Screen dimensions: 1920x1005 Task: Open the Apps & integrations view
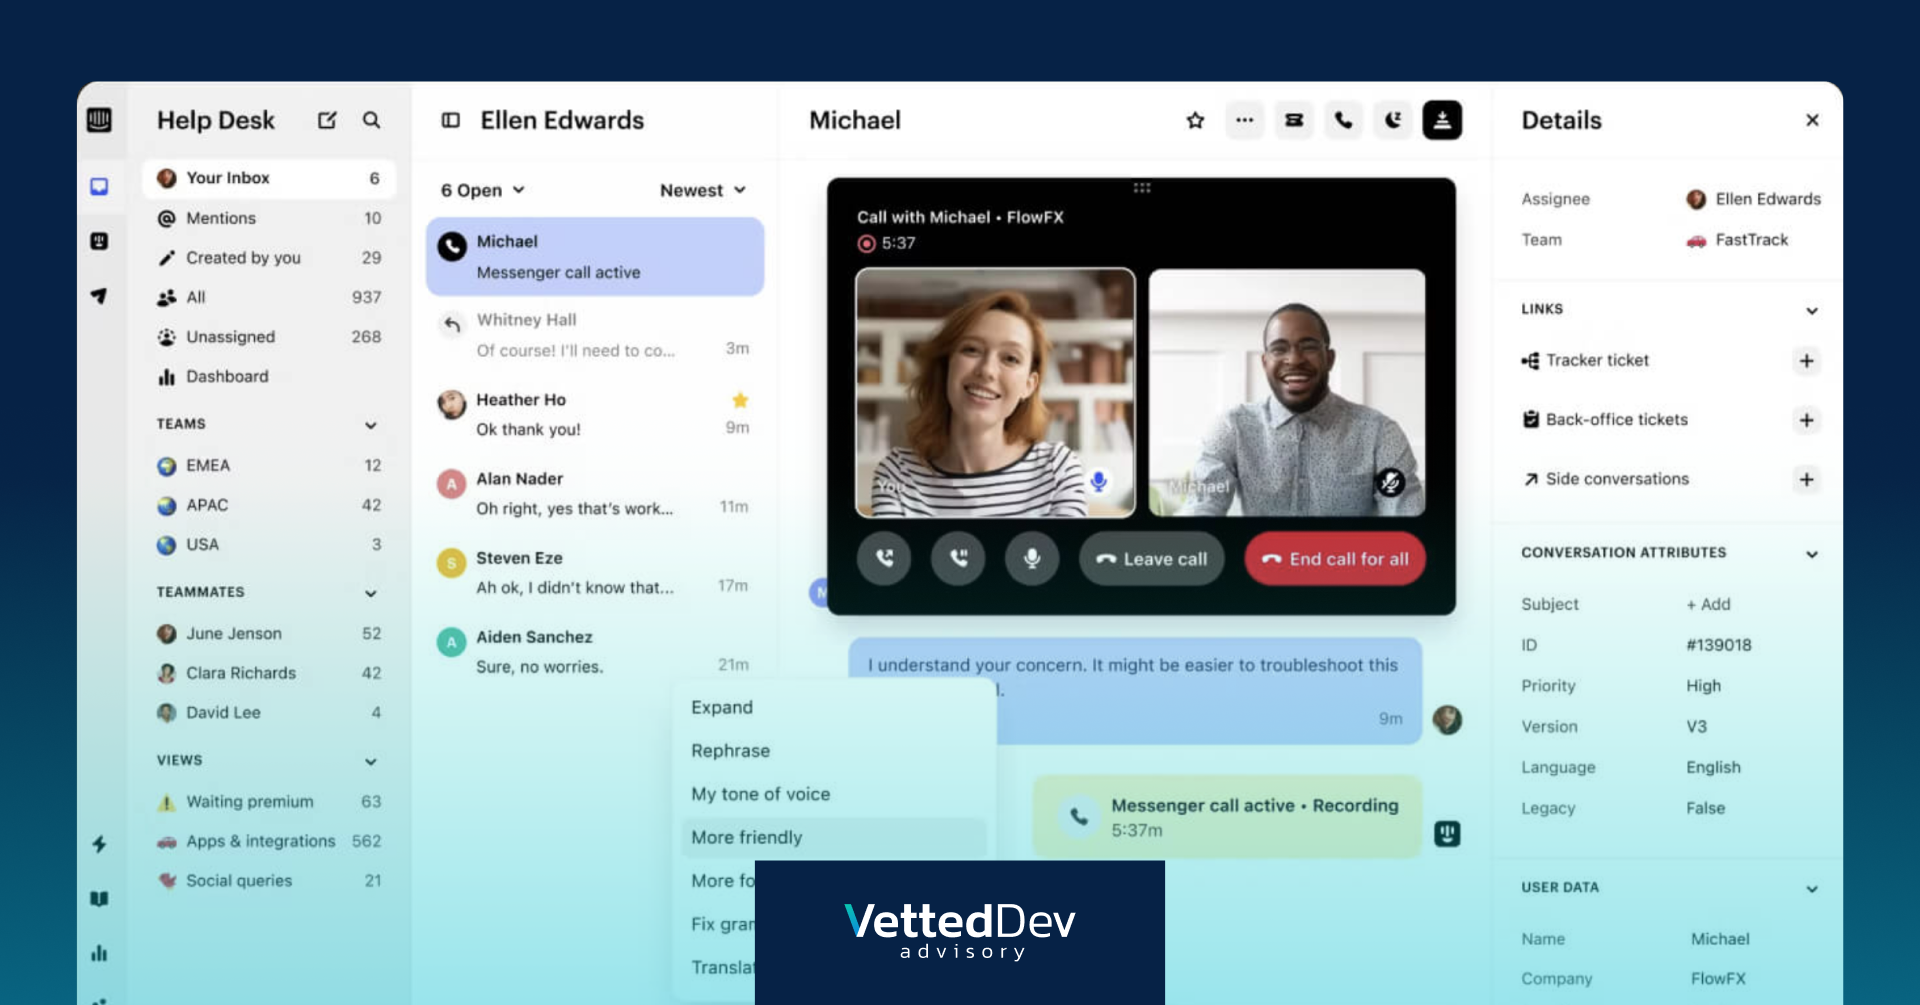point(269,841)
